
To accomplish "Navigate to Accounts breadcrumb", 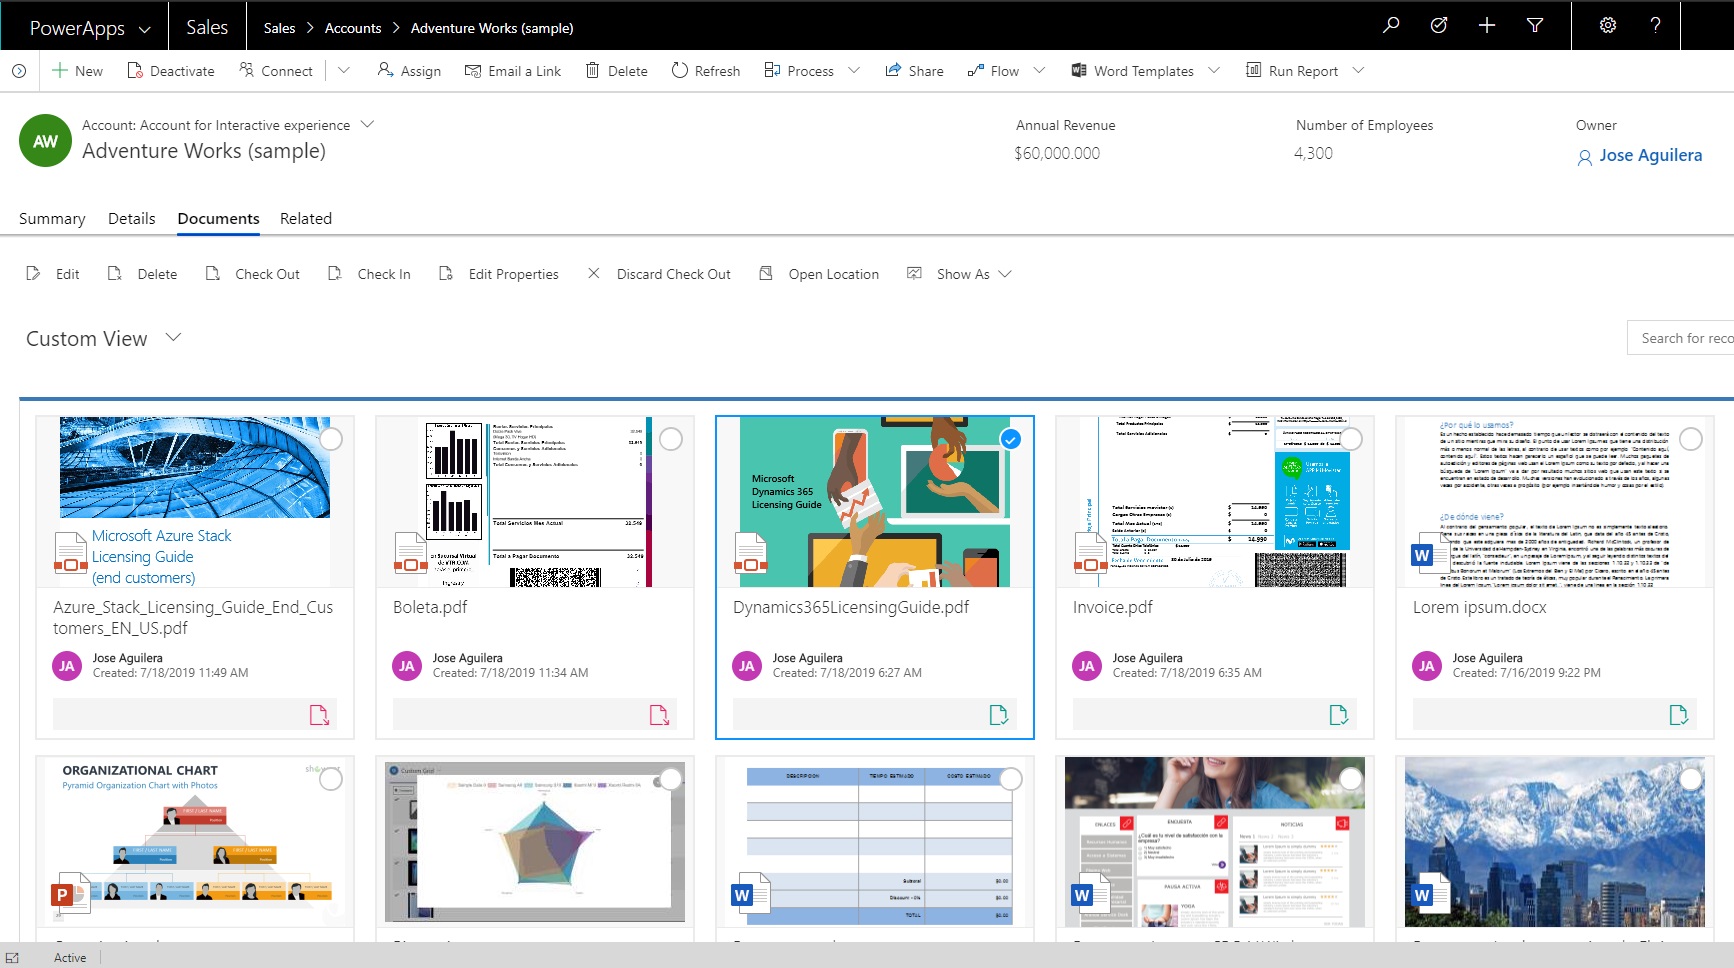I will pos(353,28).
